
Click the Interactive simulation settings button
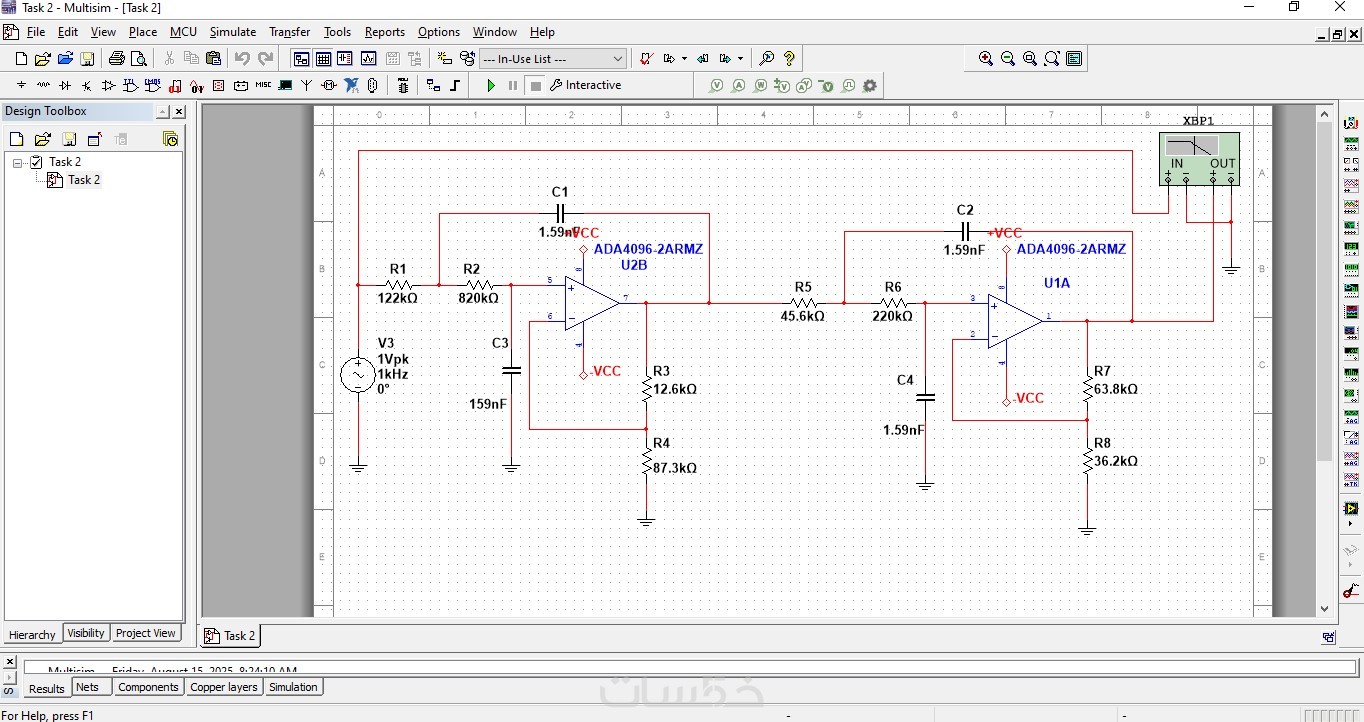point(586,86)
